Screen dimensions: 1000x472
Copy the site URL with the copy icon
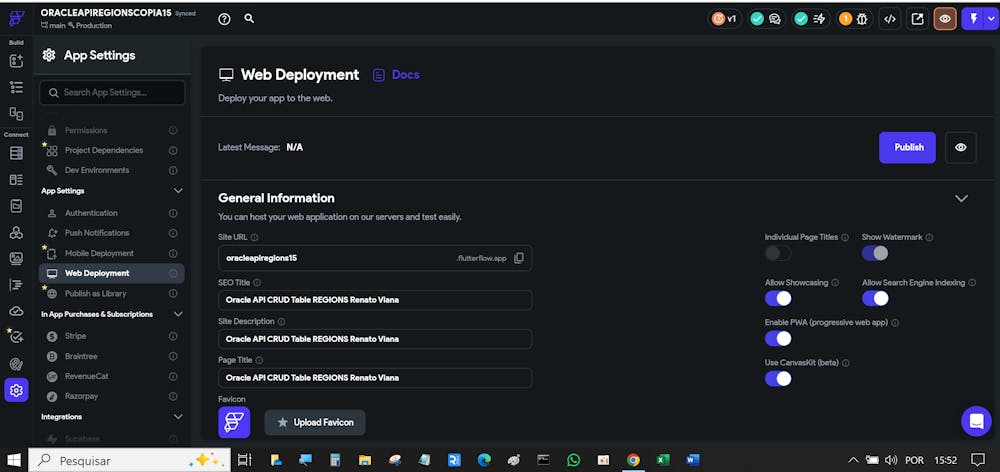pyautogui.click(x=519, y=258)
